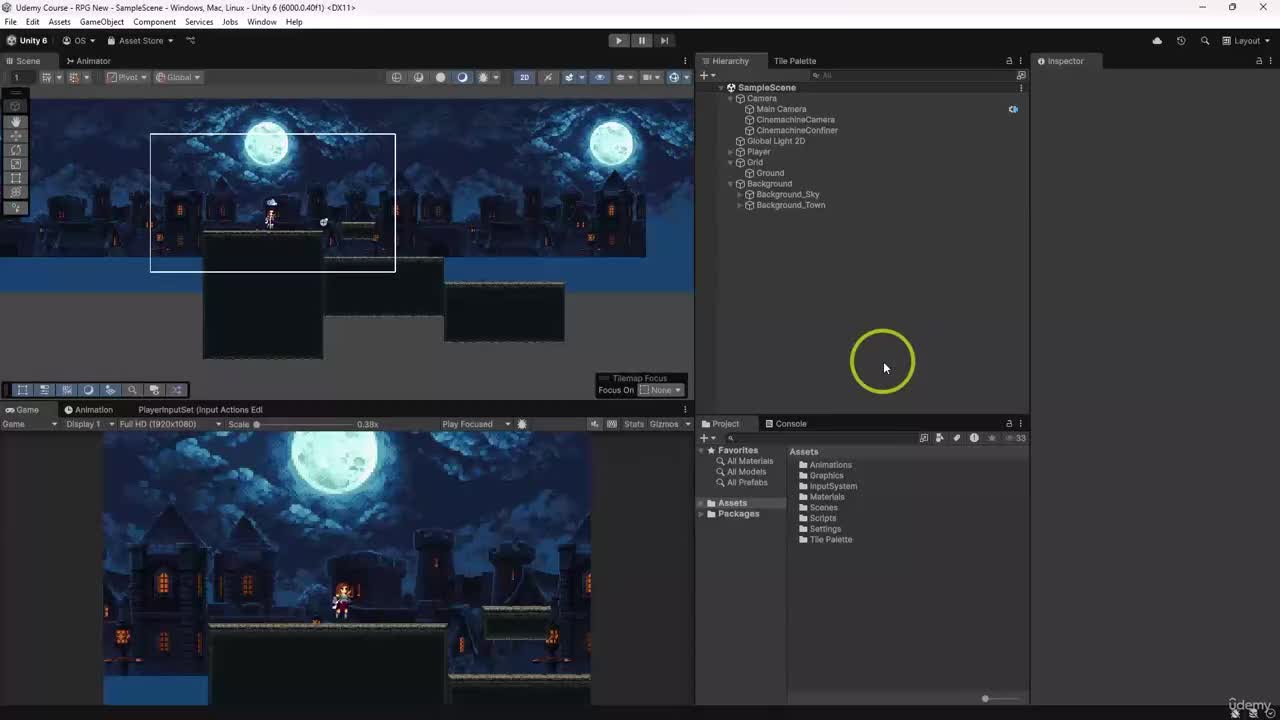
Task: Click the Pause button in top toolbar
Action: [641, 41]
